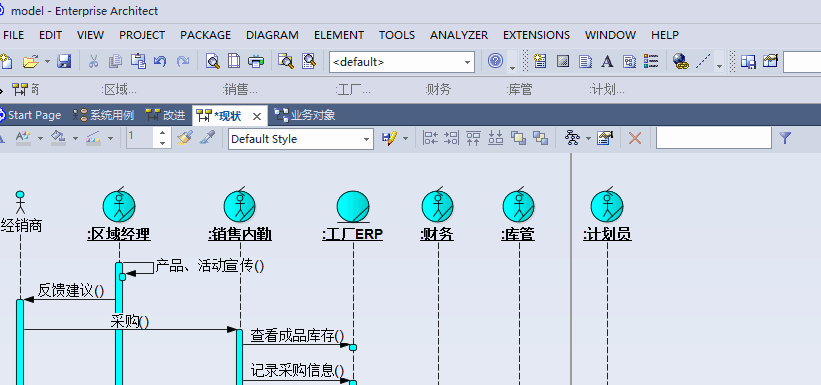
Task: Click the diagram document icon
Action: coord(629,62)
